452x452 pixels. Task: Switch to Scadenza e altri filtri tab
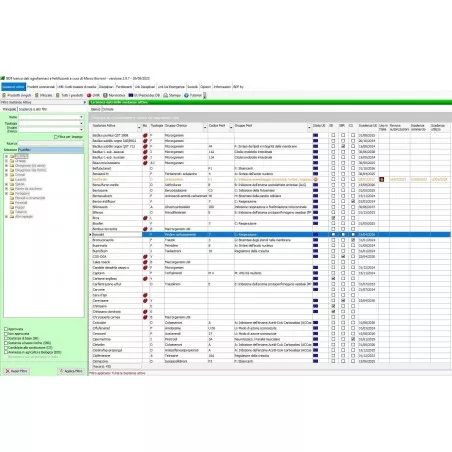33,109
